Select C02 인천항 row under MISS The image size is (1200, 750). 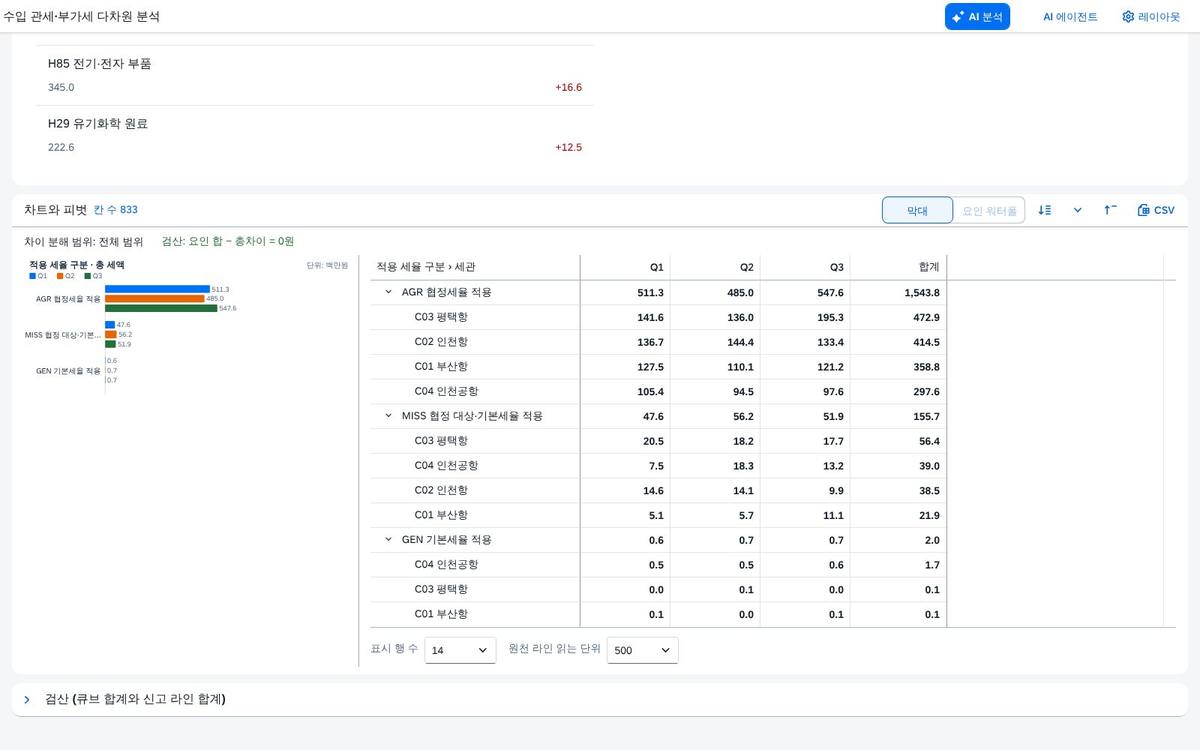[658, 491]
